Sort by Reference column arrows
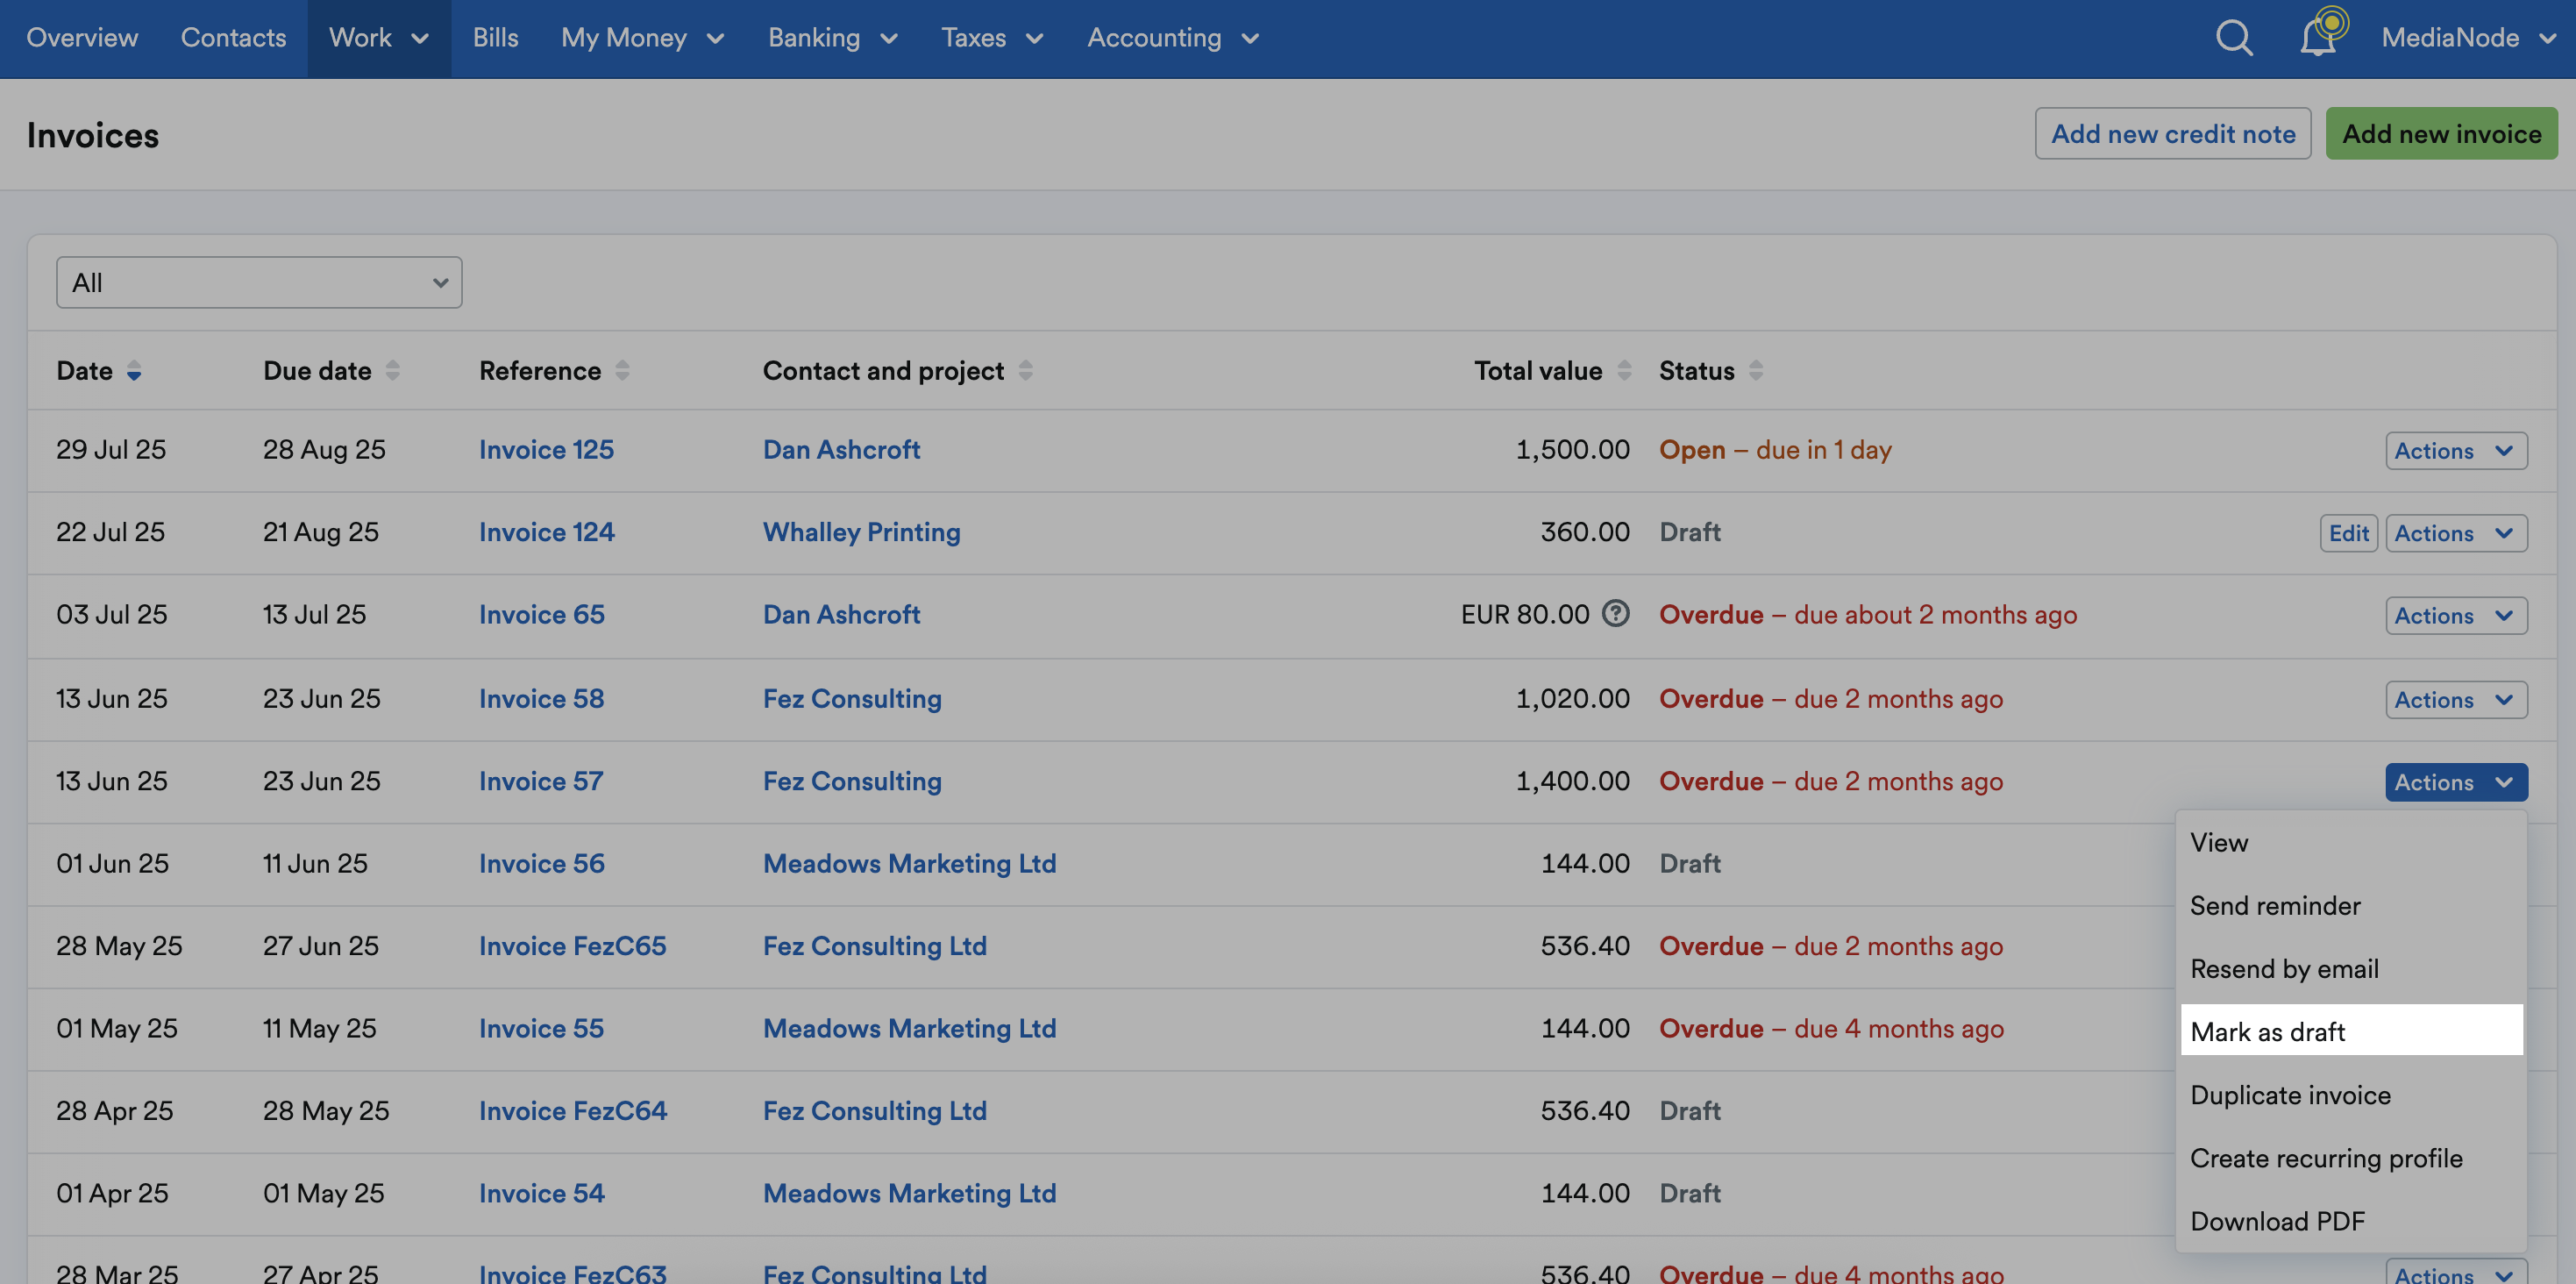The height and width of the screenshot is (1284, 2576). (x=622, y=370)
